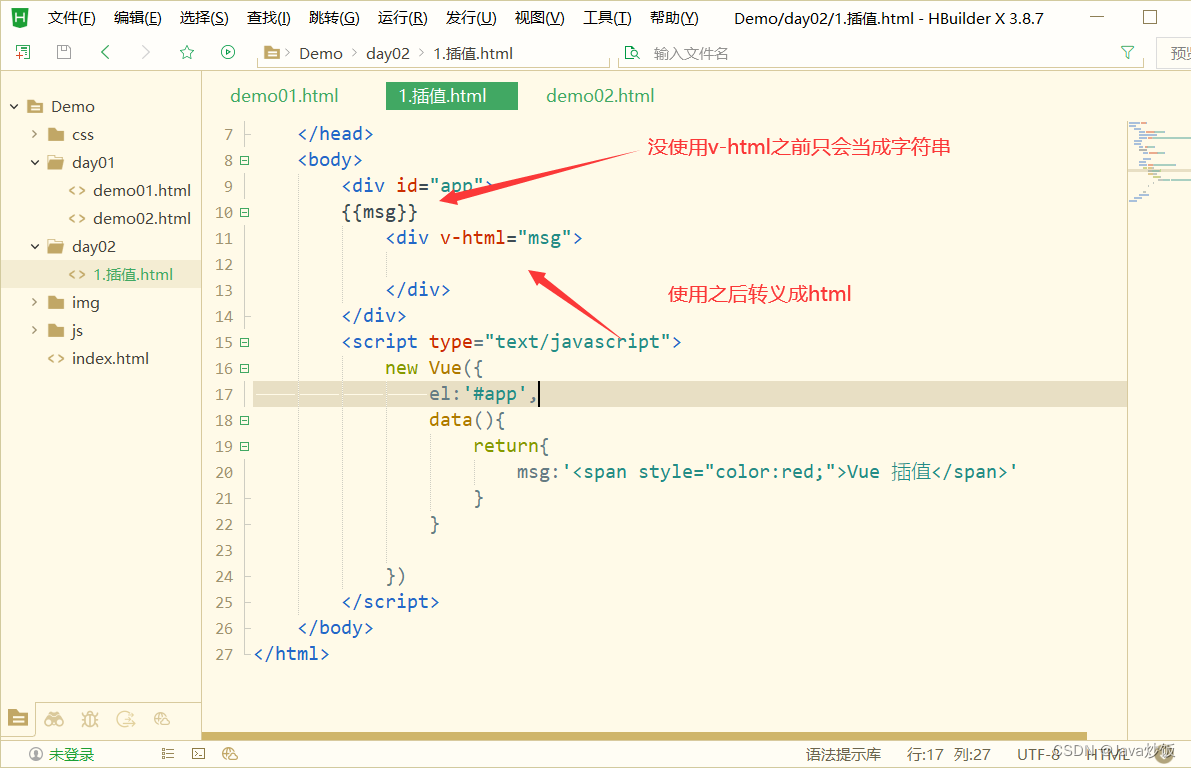Collapse the day01 folder
1191x768 pixels.
[x=35, y=163]
